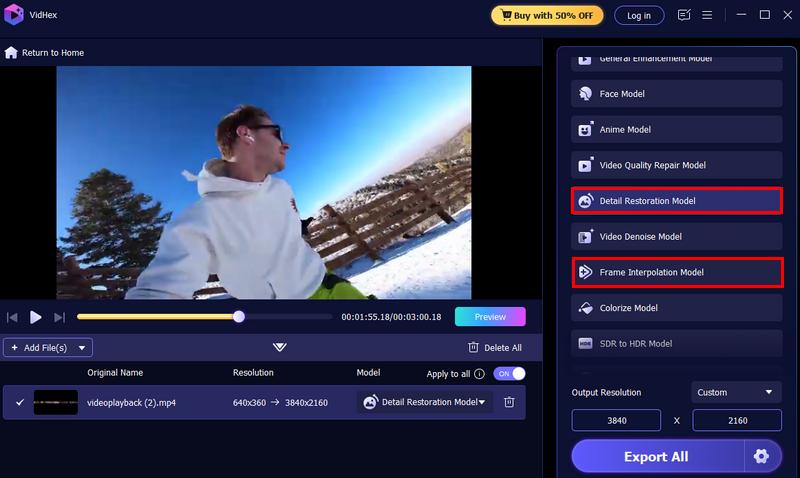Uncheck the videoplayback (2).mp4 file checkbox

coord(20,402)
